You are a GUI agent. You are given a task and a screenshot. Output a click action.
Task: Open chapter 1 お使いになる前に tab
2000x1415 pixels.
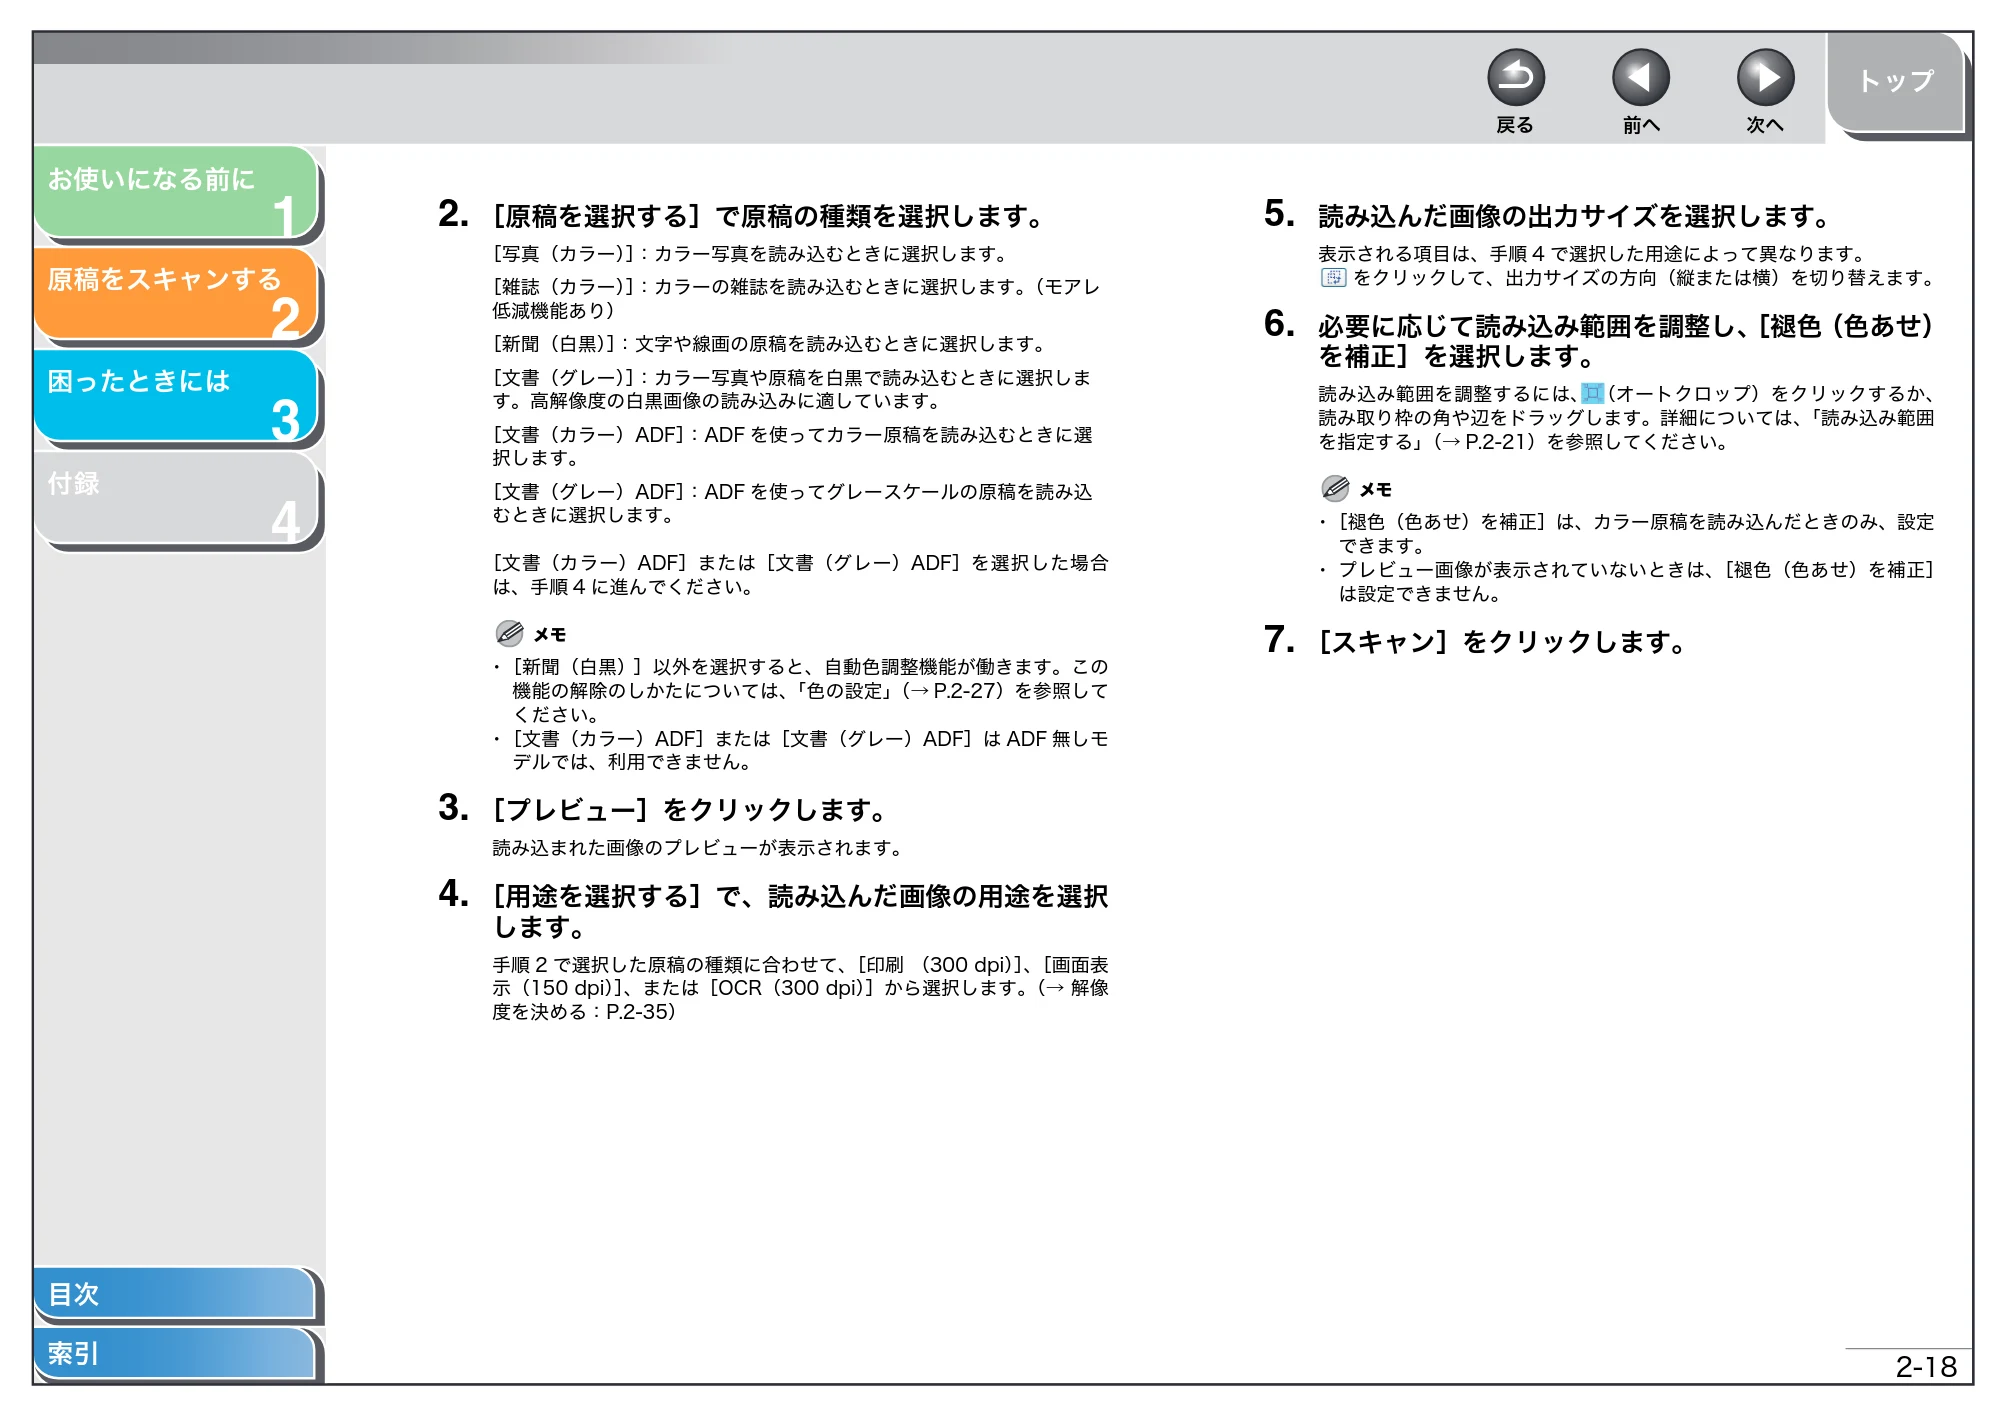(176, 192)
